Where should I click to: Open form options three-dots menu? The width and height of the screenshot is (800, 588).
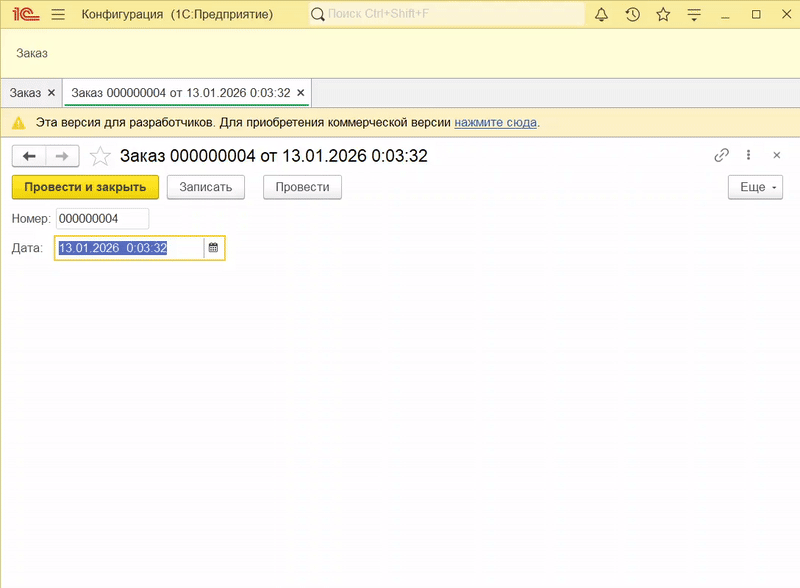[748, 155]
